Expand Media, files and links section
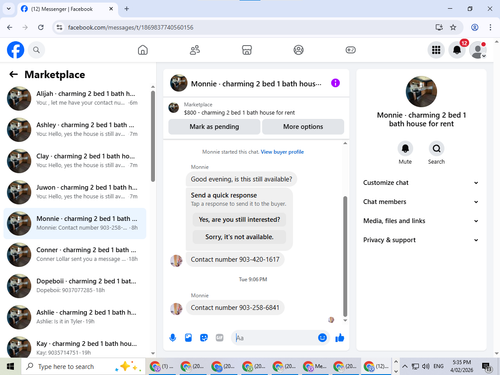 [421, 221]
